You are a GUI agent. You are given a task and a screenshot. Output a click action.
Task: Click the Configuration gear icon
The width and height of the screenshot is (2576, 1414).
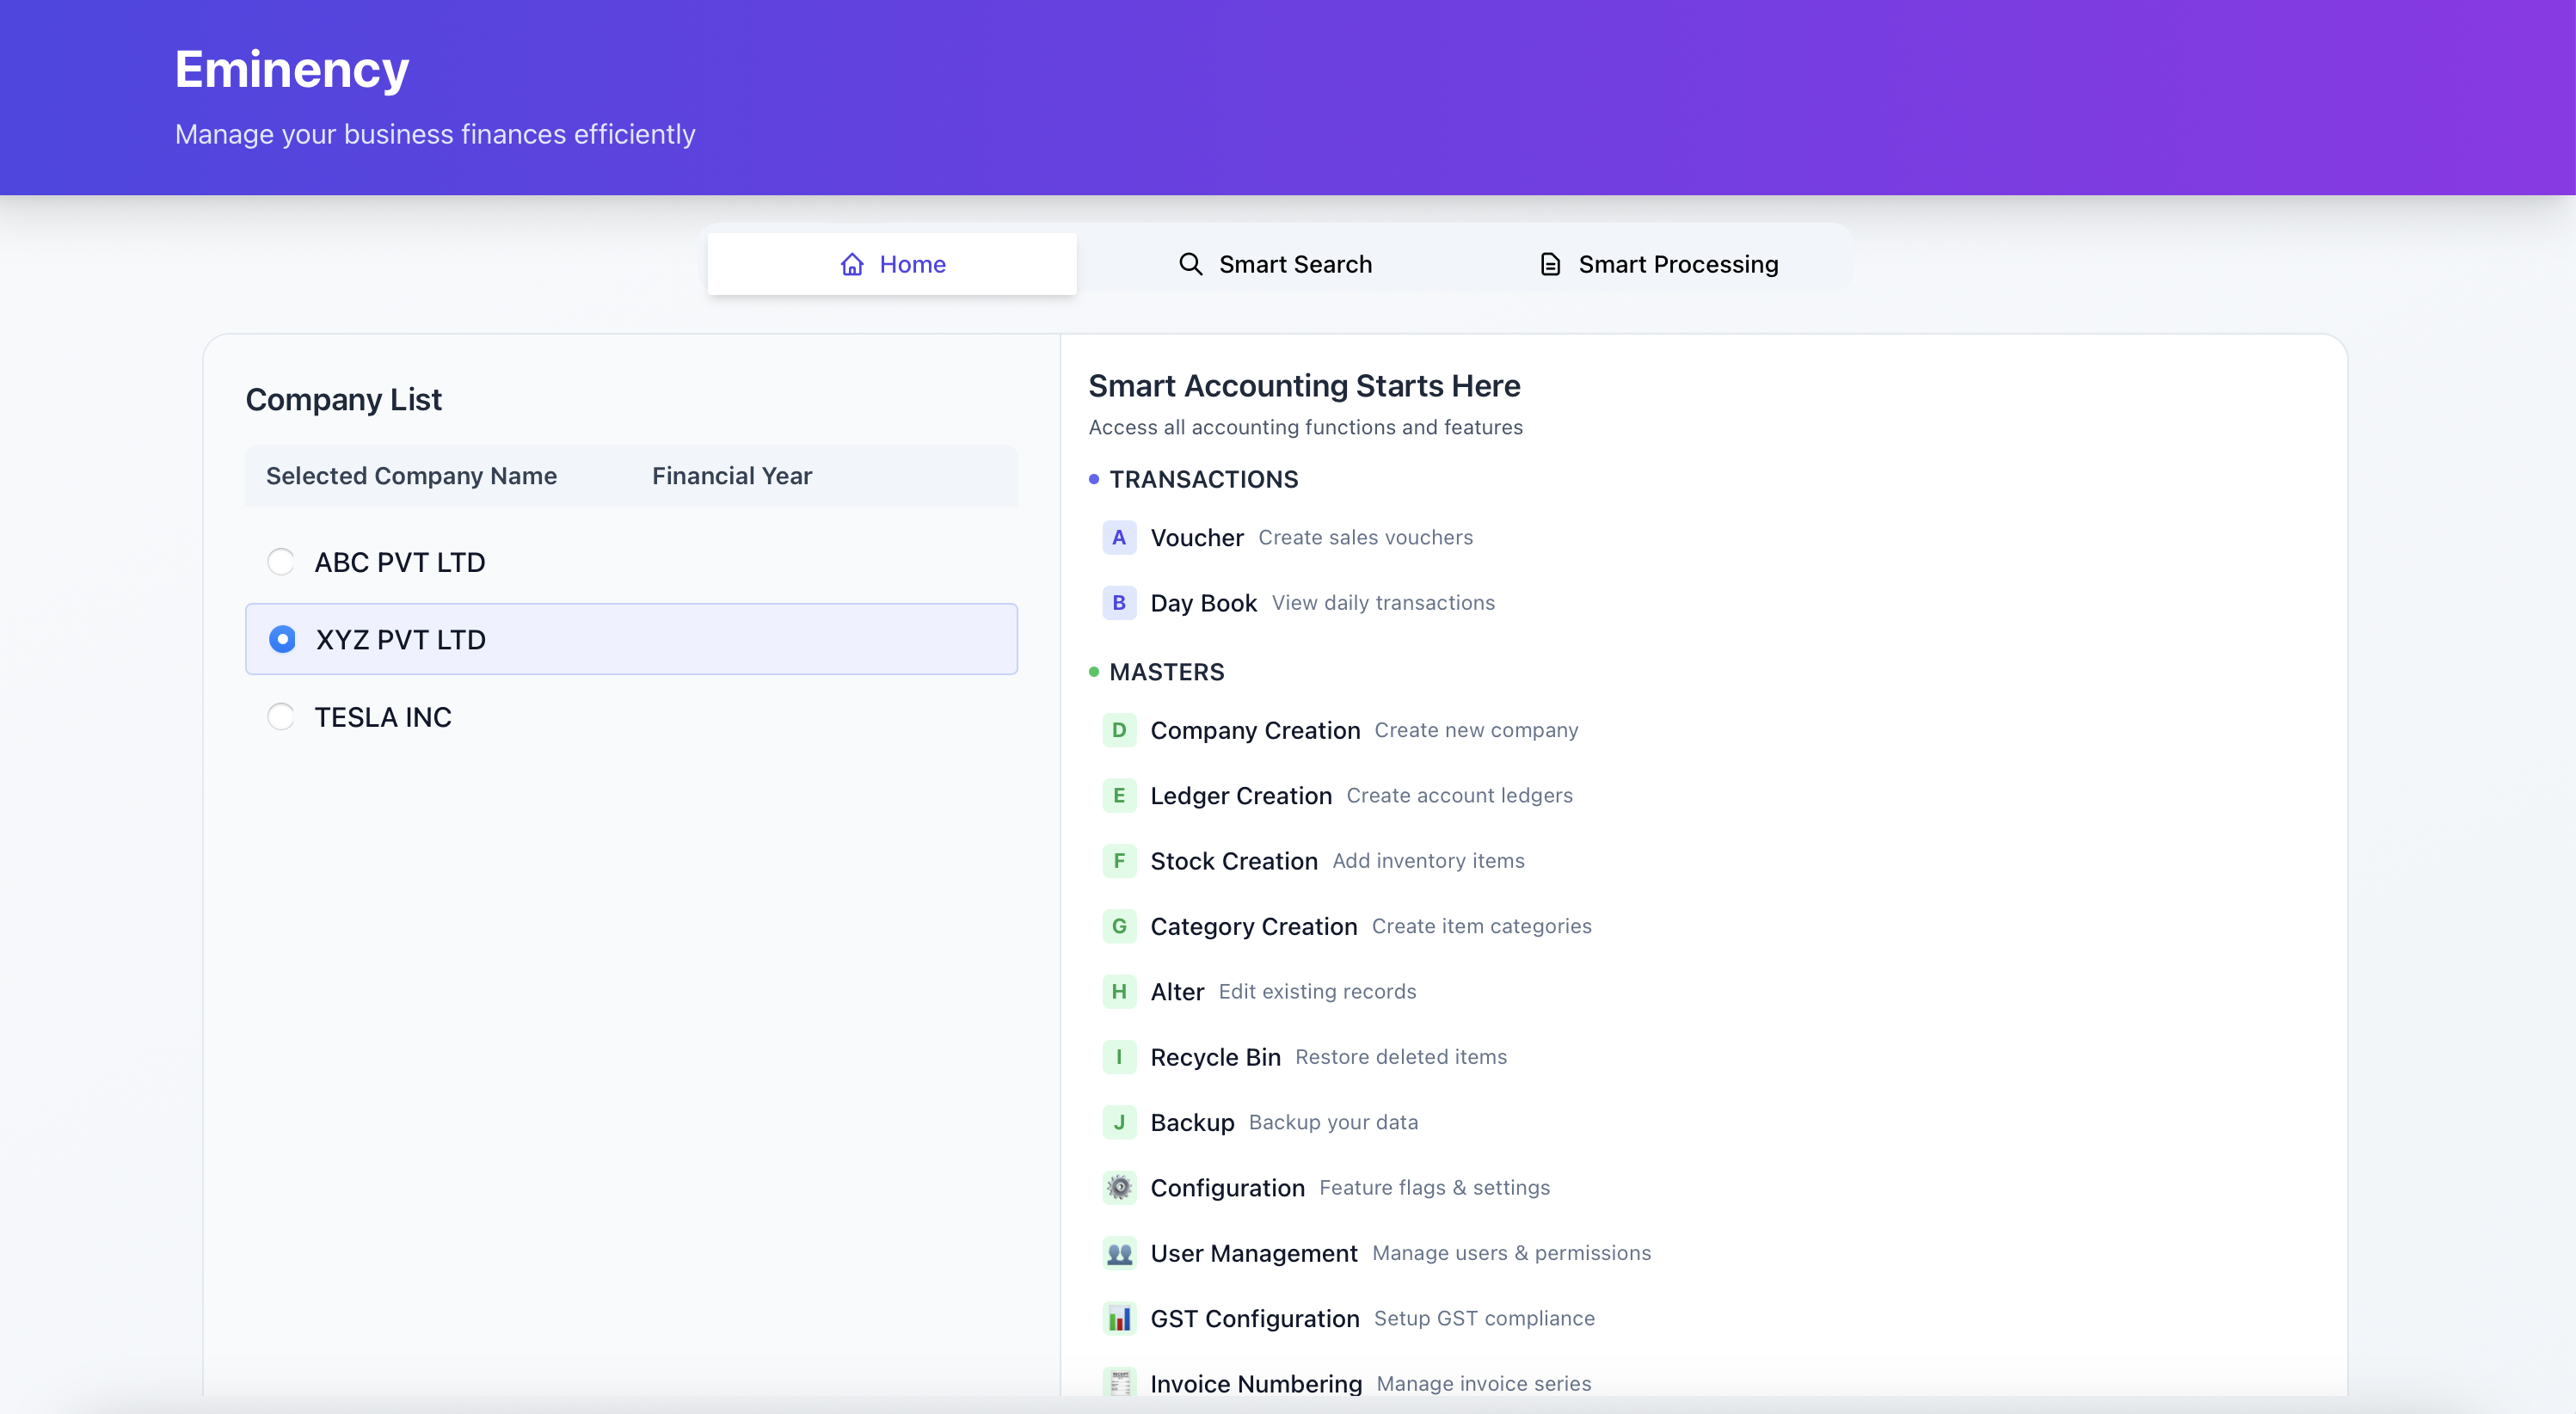point(1119,1187)
